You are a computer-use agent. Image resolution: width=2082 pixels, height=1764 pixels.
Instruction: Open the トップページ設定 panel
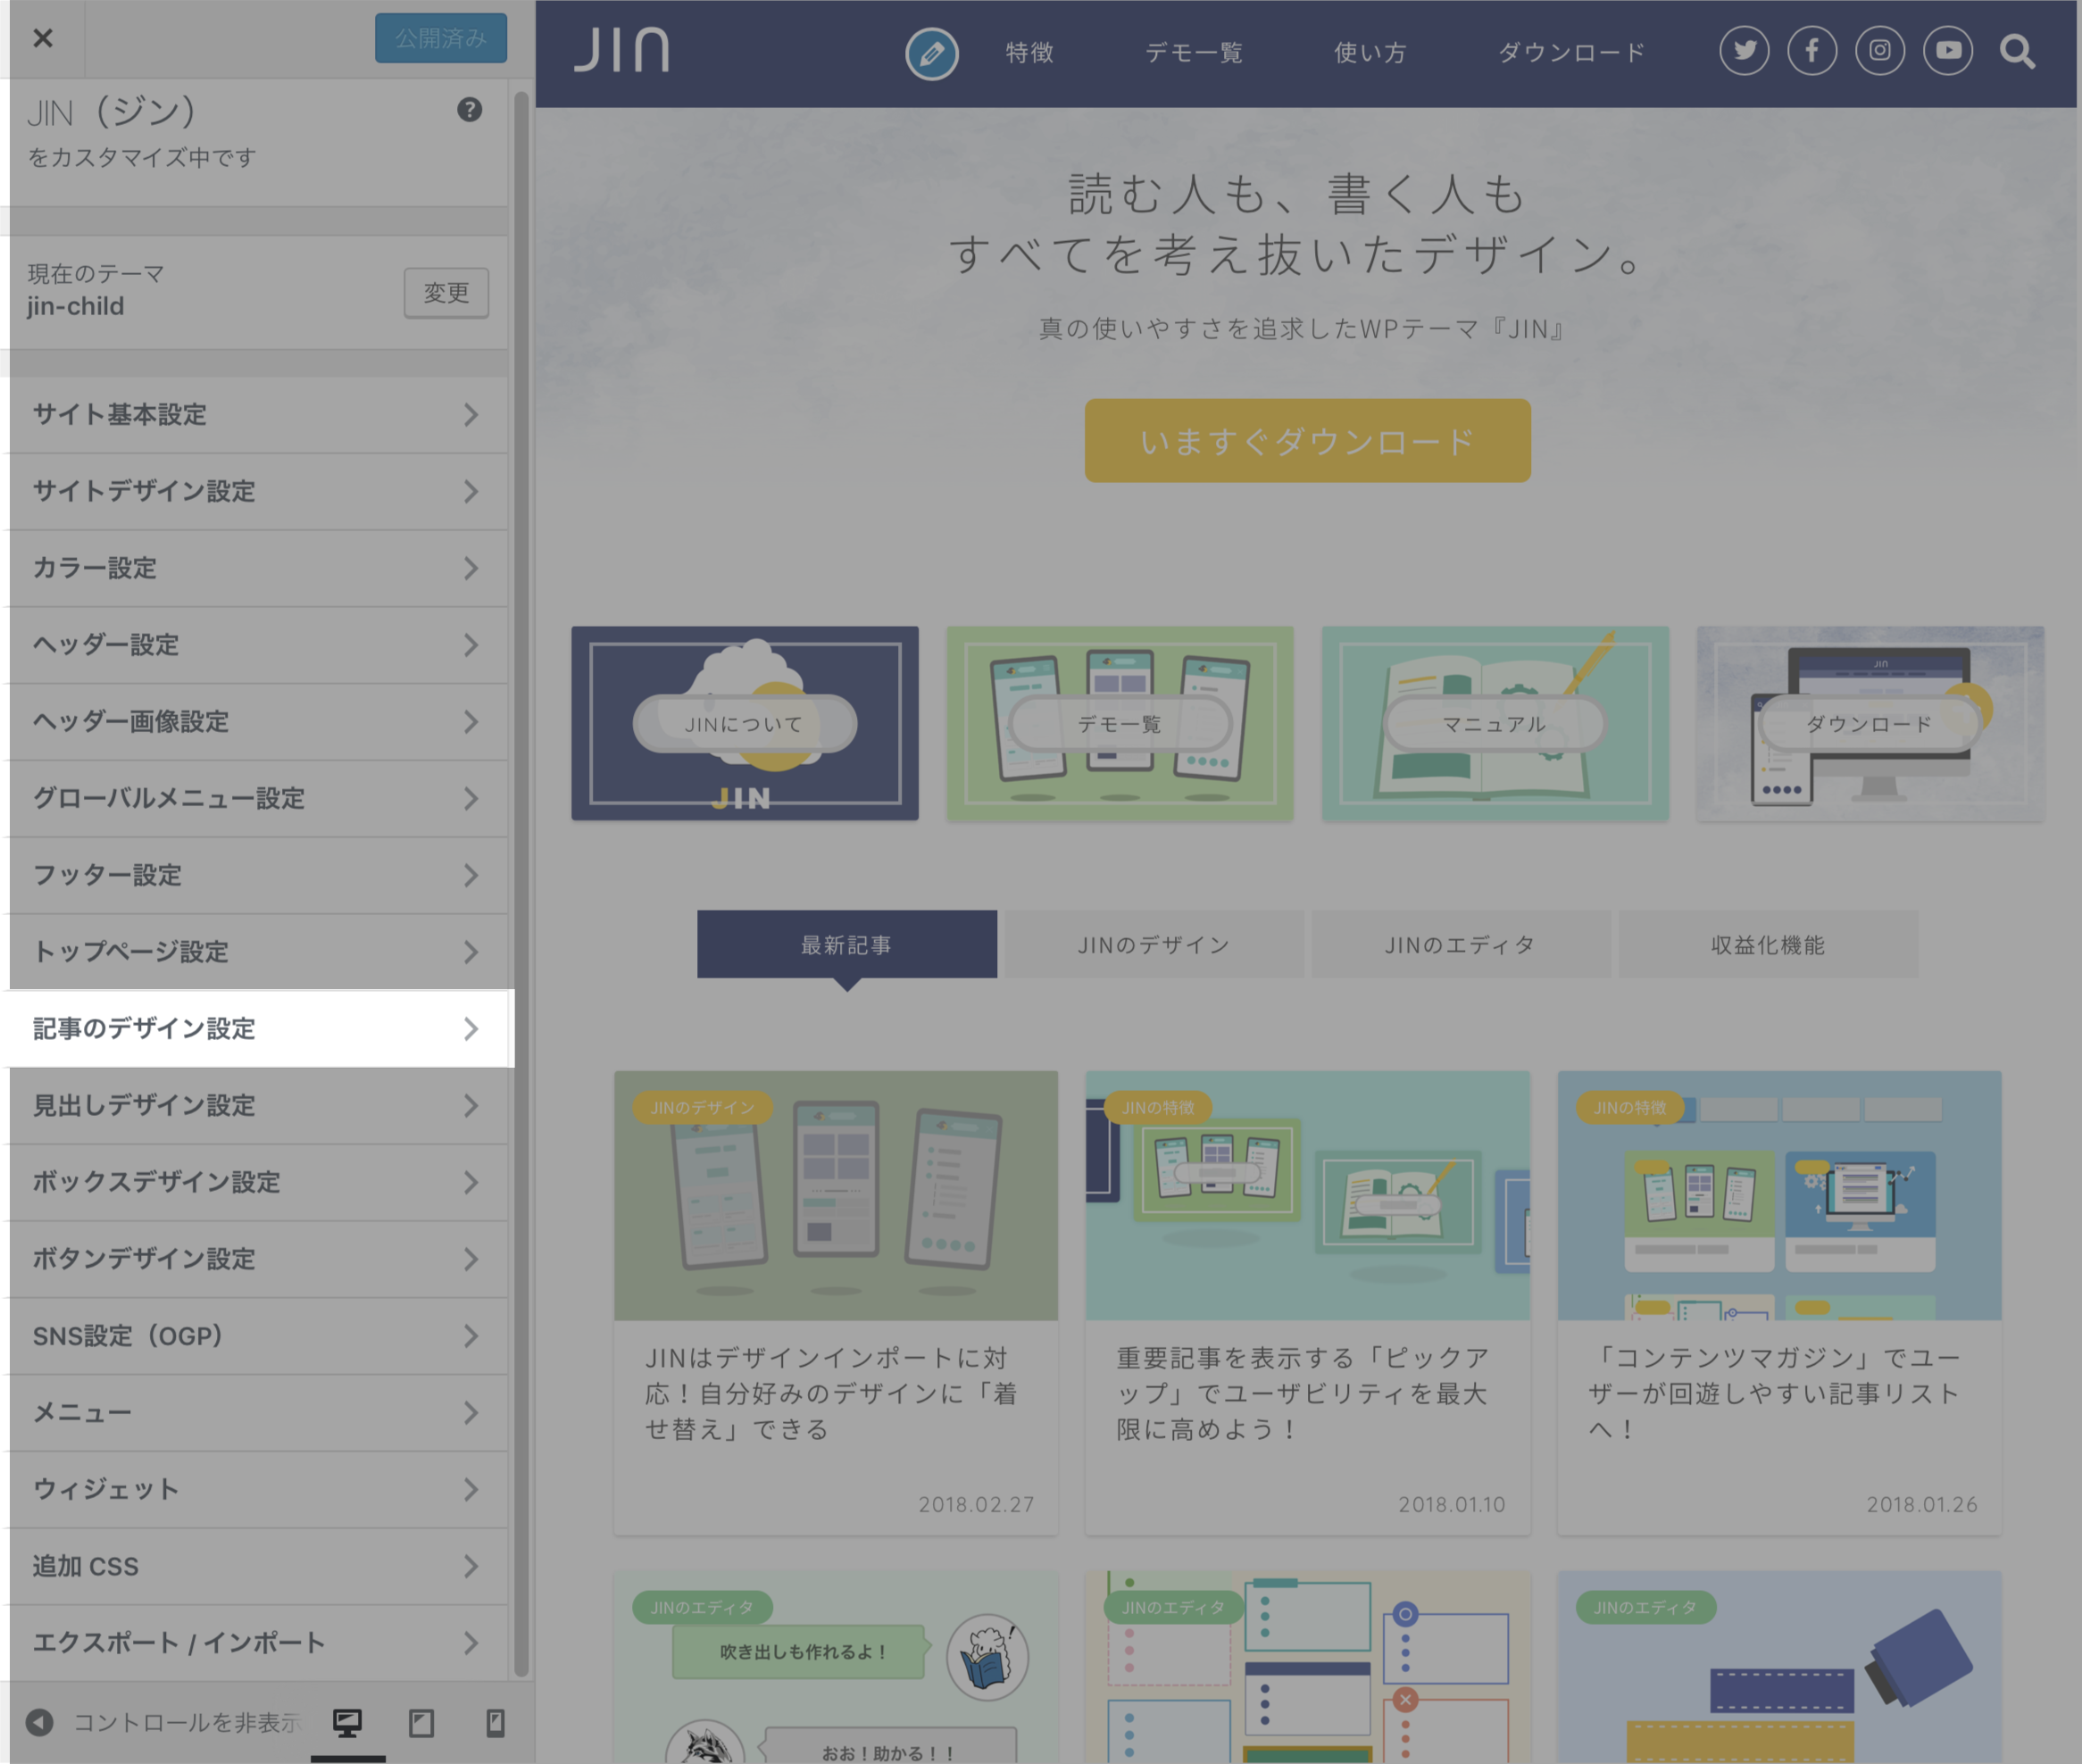[x=258, y=952]
